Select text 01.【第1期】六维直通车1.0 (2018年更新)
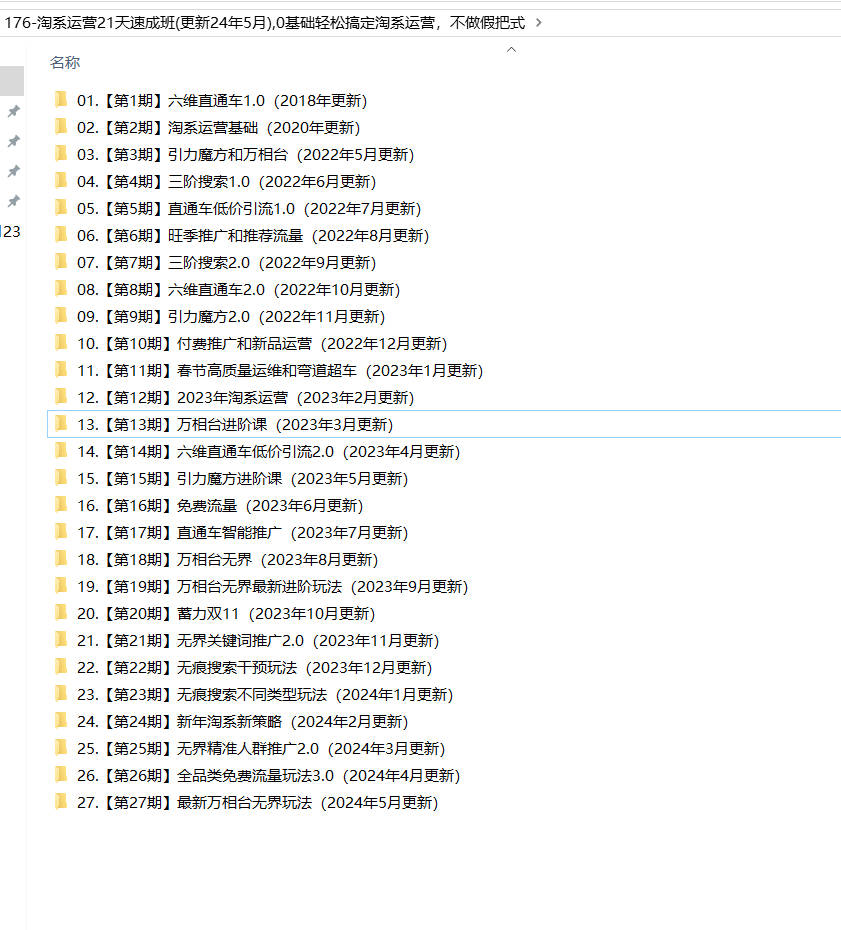 pos(222,101)
